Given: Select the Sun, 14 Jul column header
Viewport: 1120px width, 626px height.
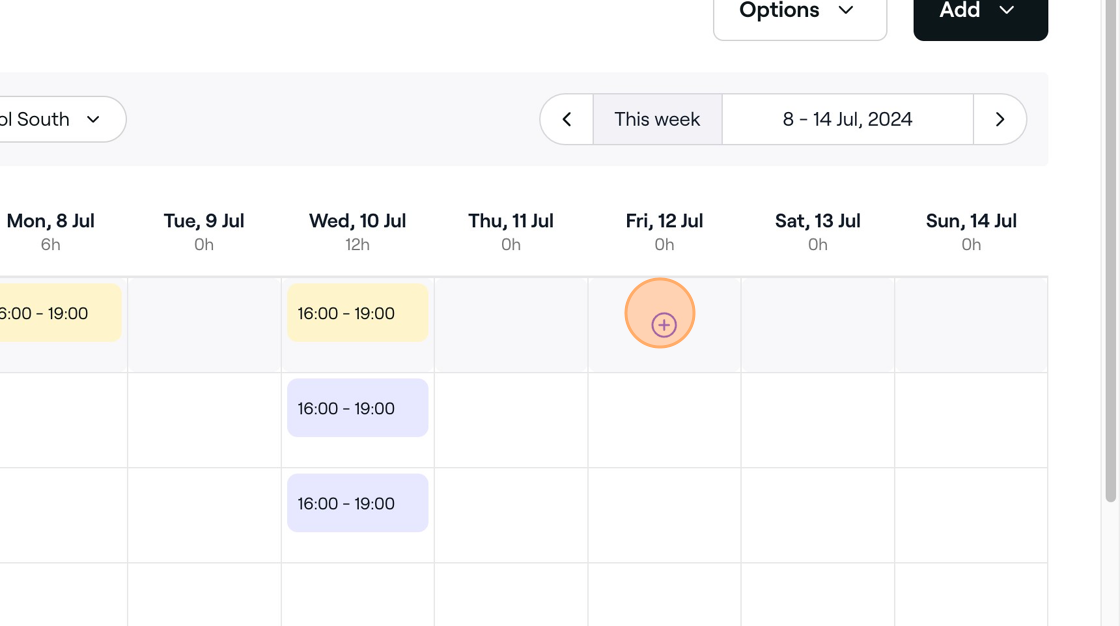Looking at the screenshot, I should pos(971,221).
